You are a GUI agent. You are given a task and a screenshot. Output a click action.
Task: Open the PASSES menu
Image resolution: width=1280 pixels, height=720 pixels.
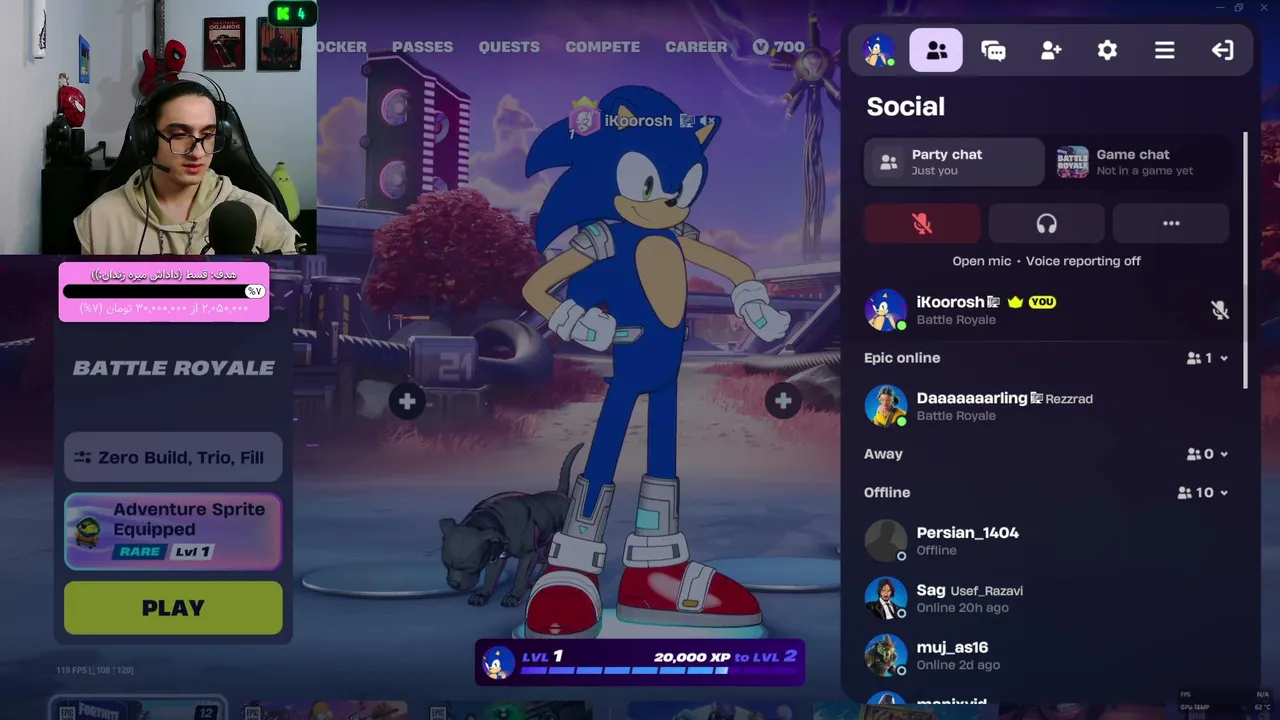422,47
